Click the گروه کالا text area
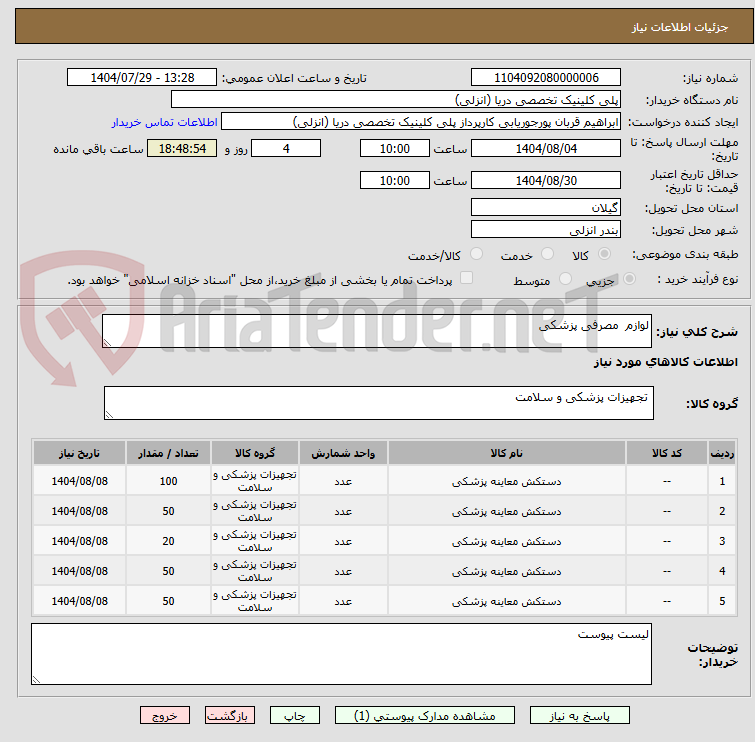This screenshot has width=755, height=742. click(378, 403)
